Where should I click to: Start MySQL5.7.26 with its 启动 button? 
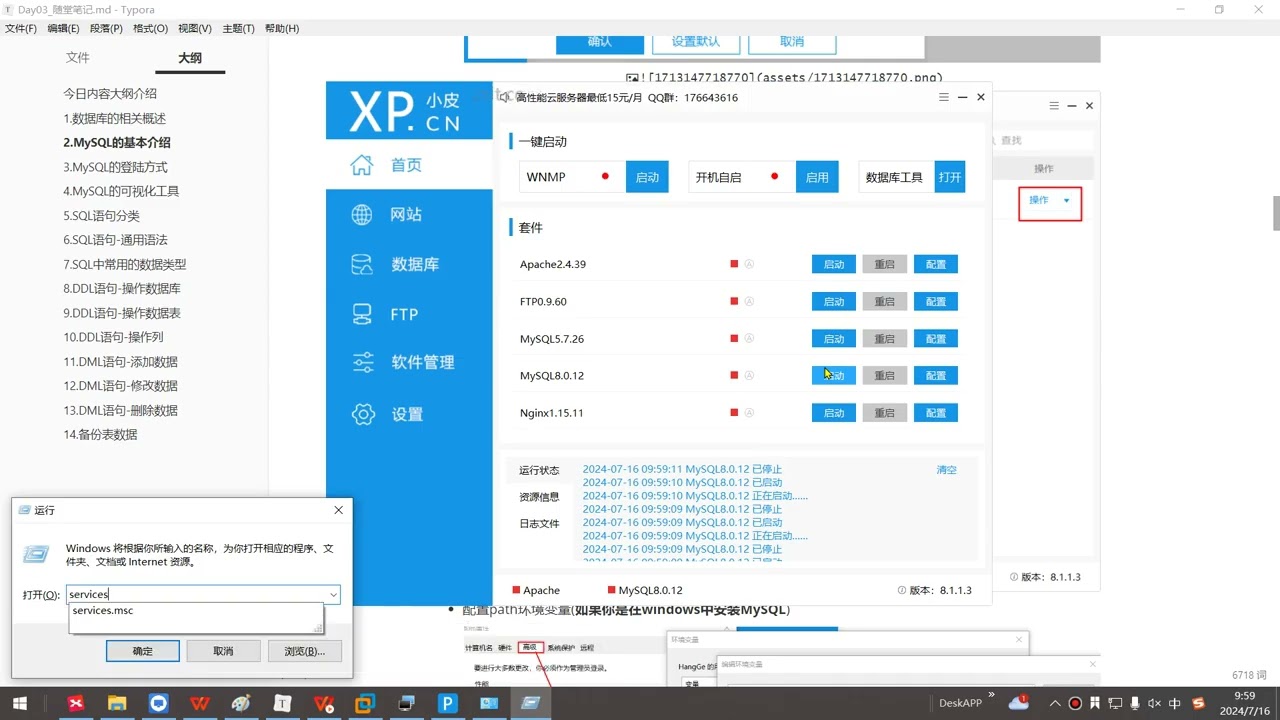pyautogui.click(x=834, y=338)
